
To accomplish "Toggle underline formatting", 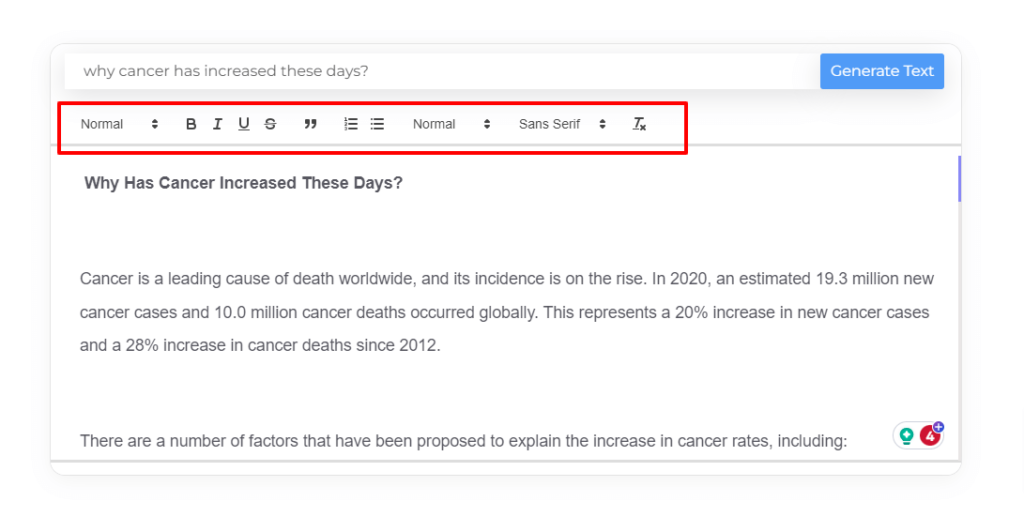I will [244, 124].
